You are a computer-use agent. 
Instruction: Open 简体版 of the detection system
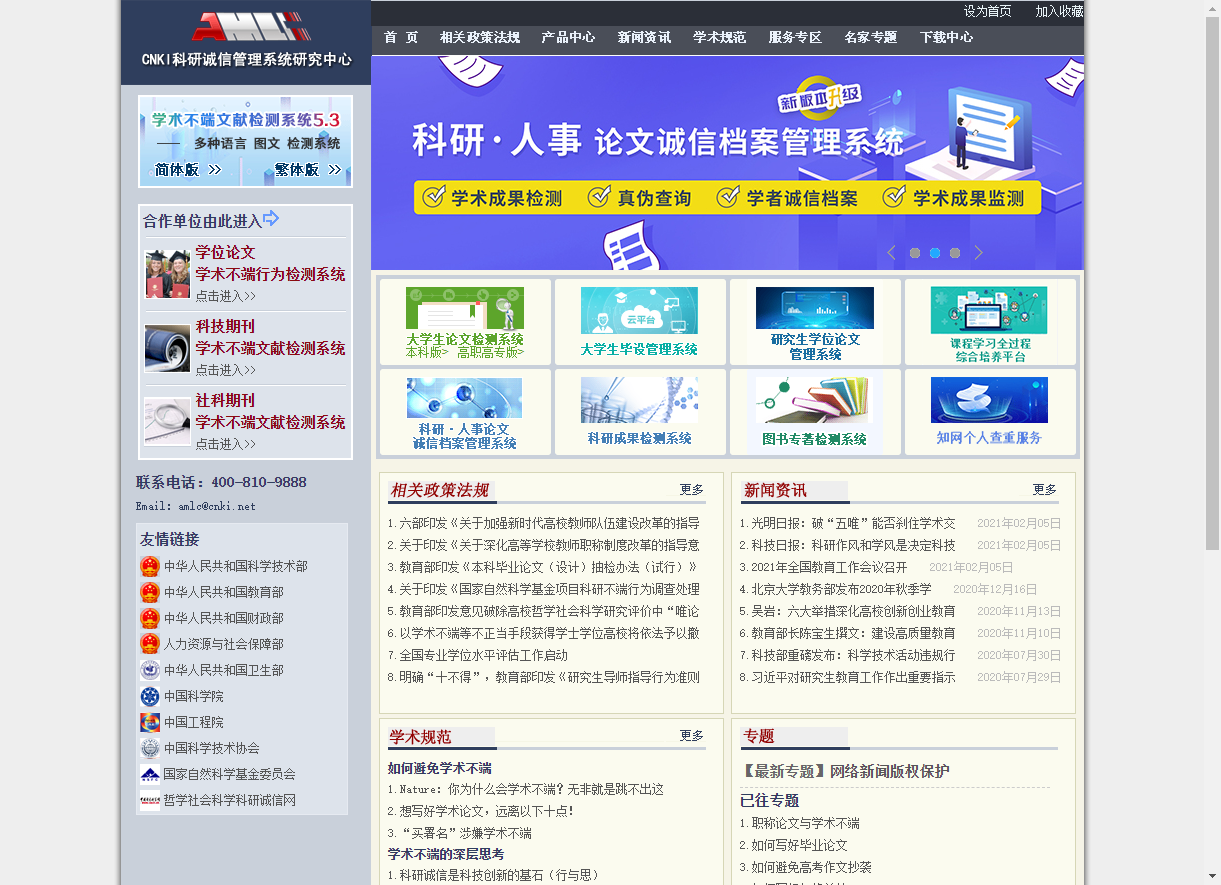click(188, 170)
